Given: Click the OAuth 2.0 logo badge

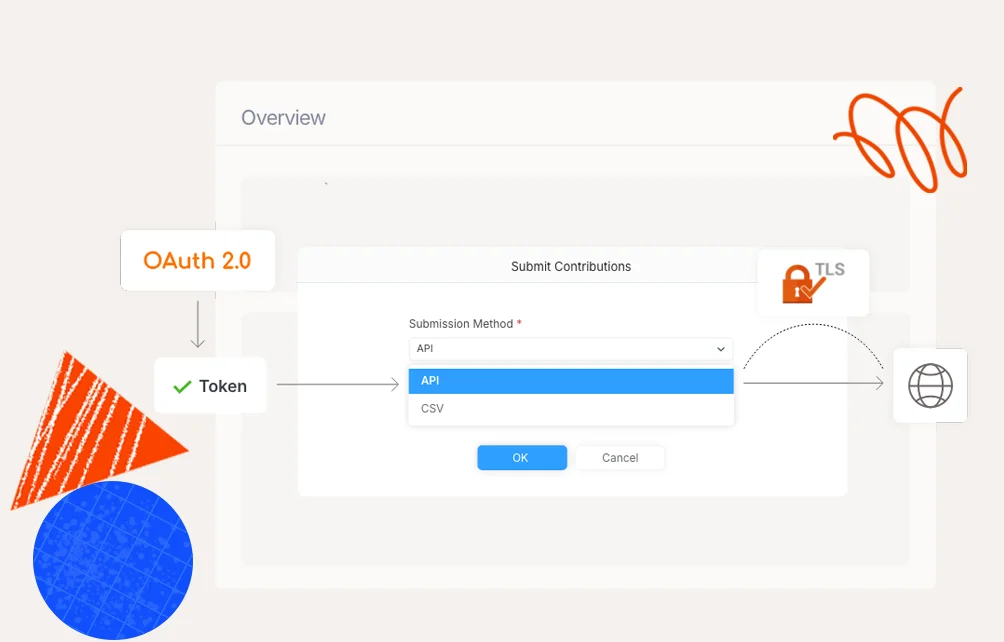Looking at the screenshot, I should 197,261.
